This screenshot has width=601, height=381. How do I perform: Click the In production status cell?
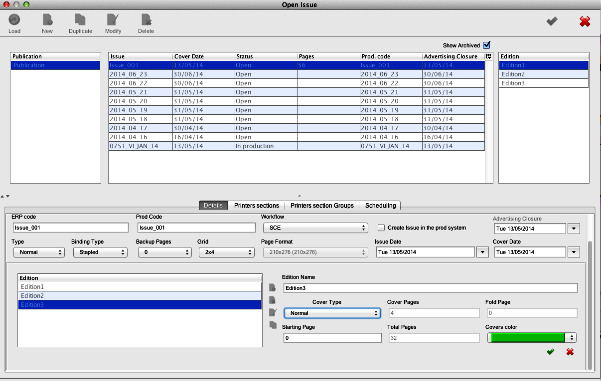266,146
